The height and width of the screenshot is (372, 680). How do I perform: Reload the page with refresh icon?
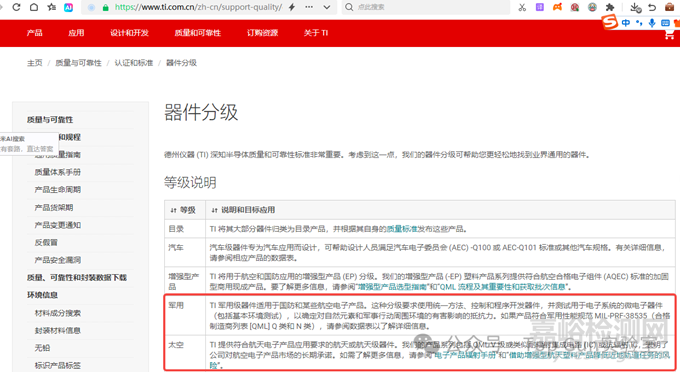pos(16,7)
